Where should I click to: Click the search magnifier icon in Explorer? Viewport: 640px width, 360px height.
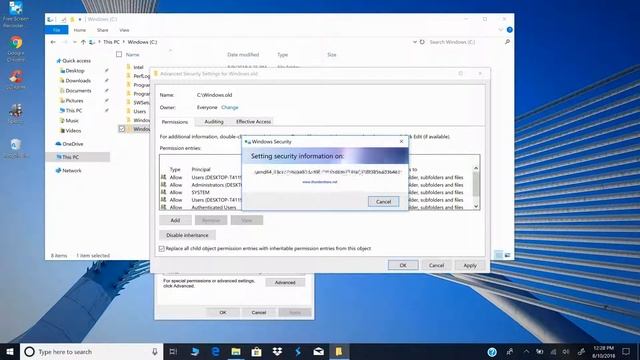coord(507,42)
